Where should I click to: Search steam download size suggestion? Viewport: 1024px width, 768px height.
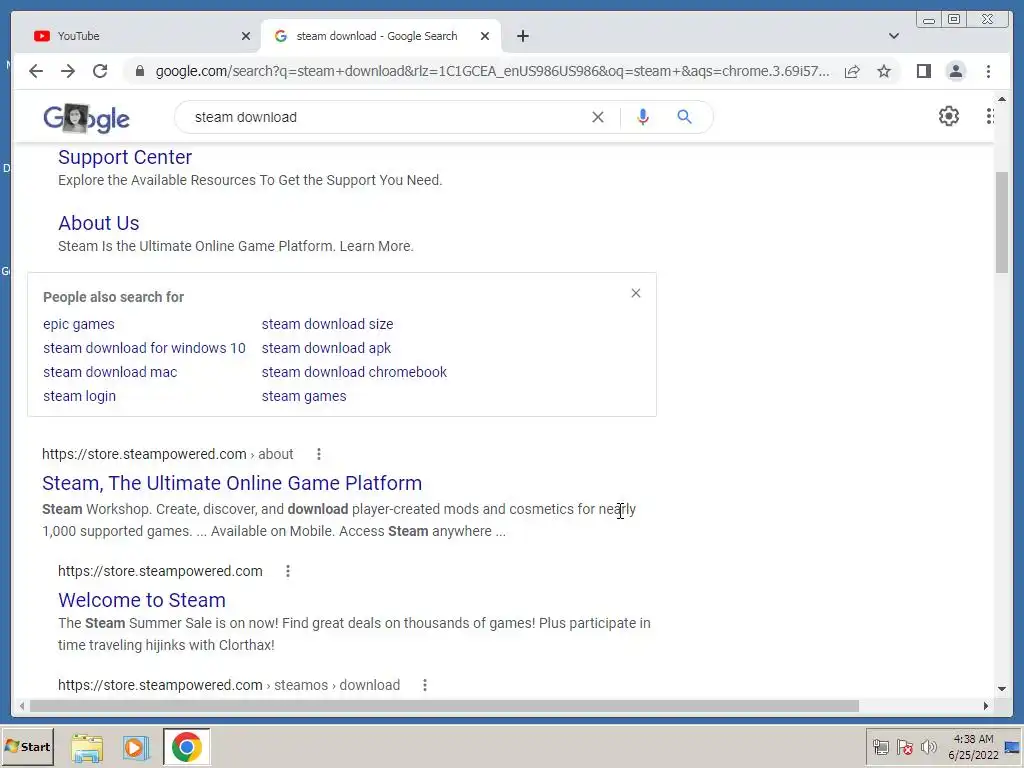(327, 324)
